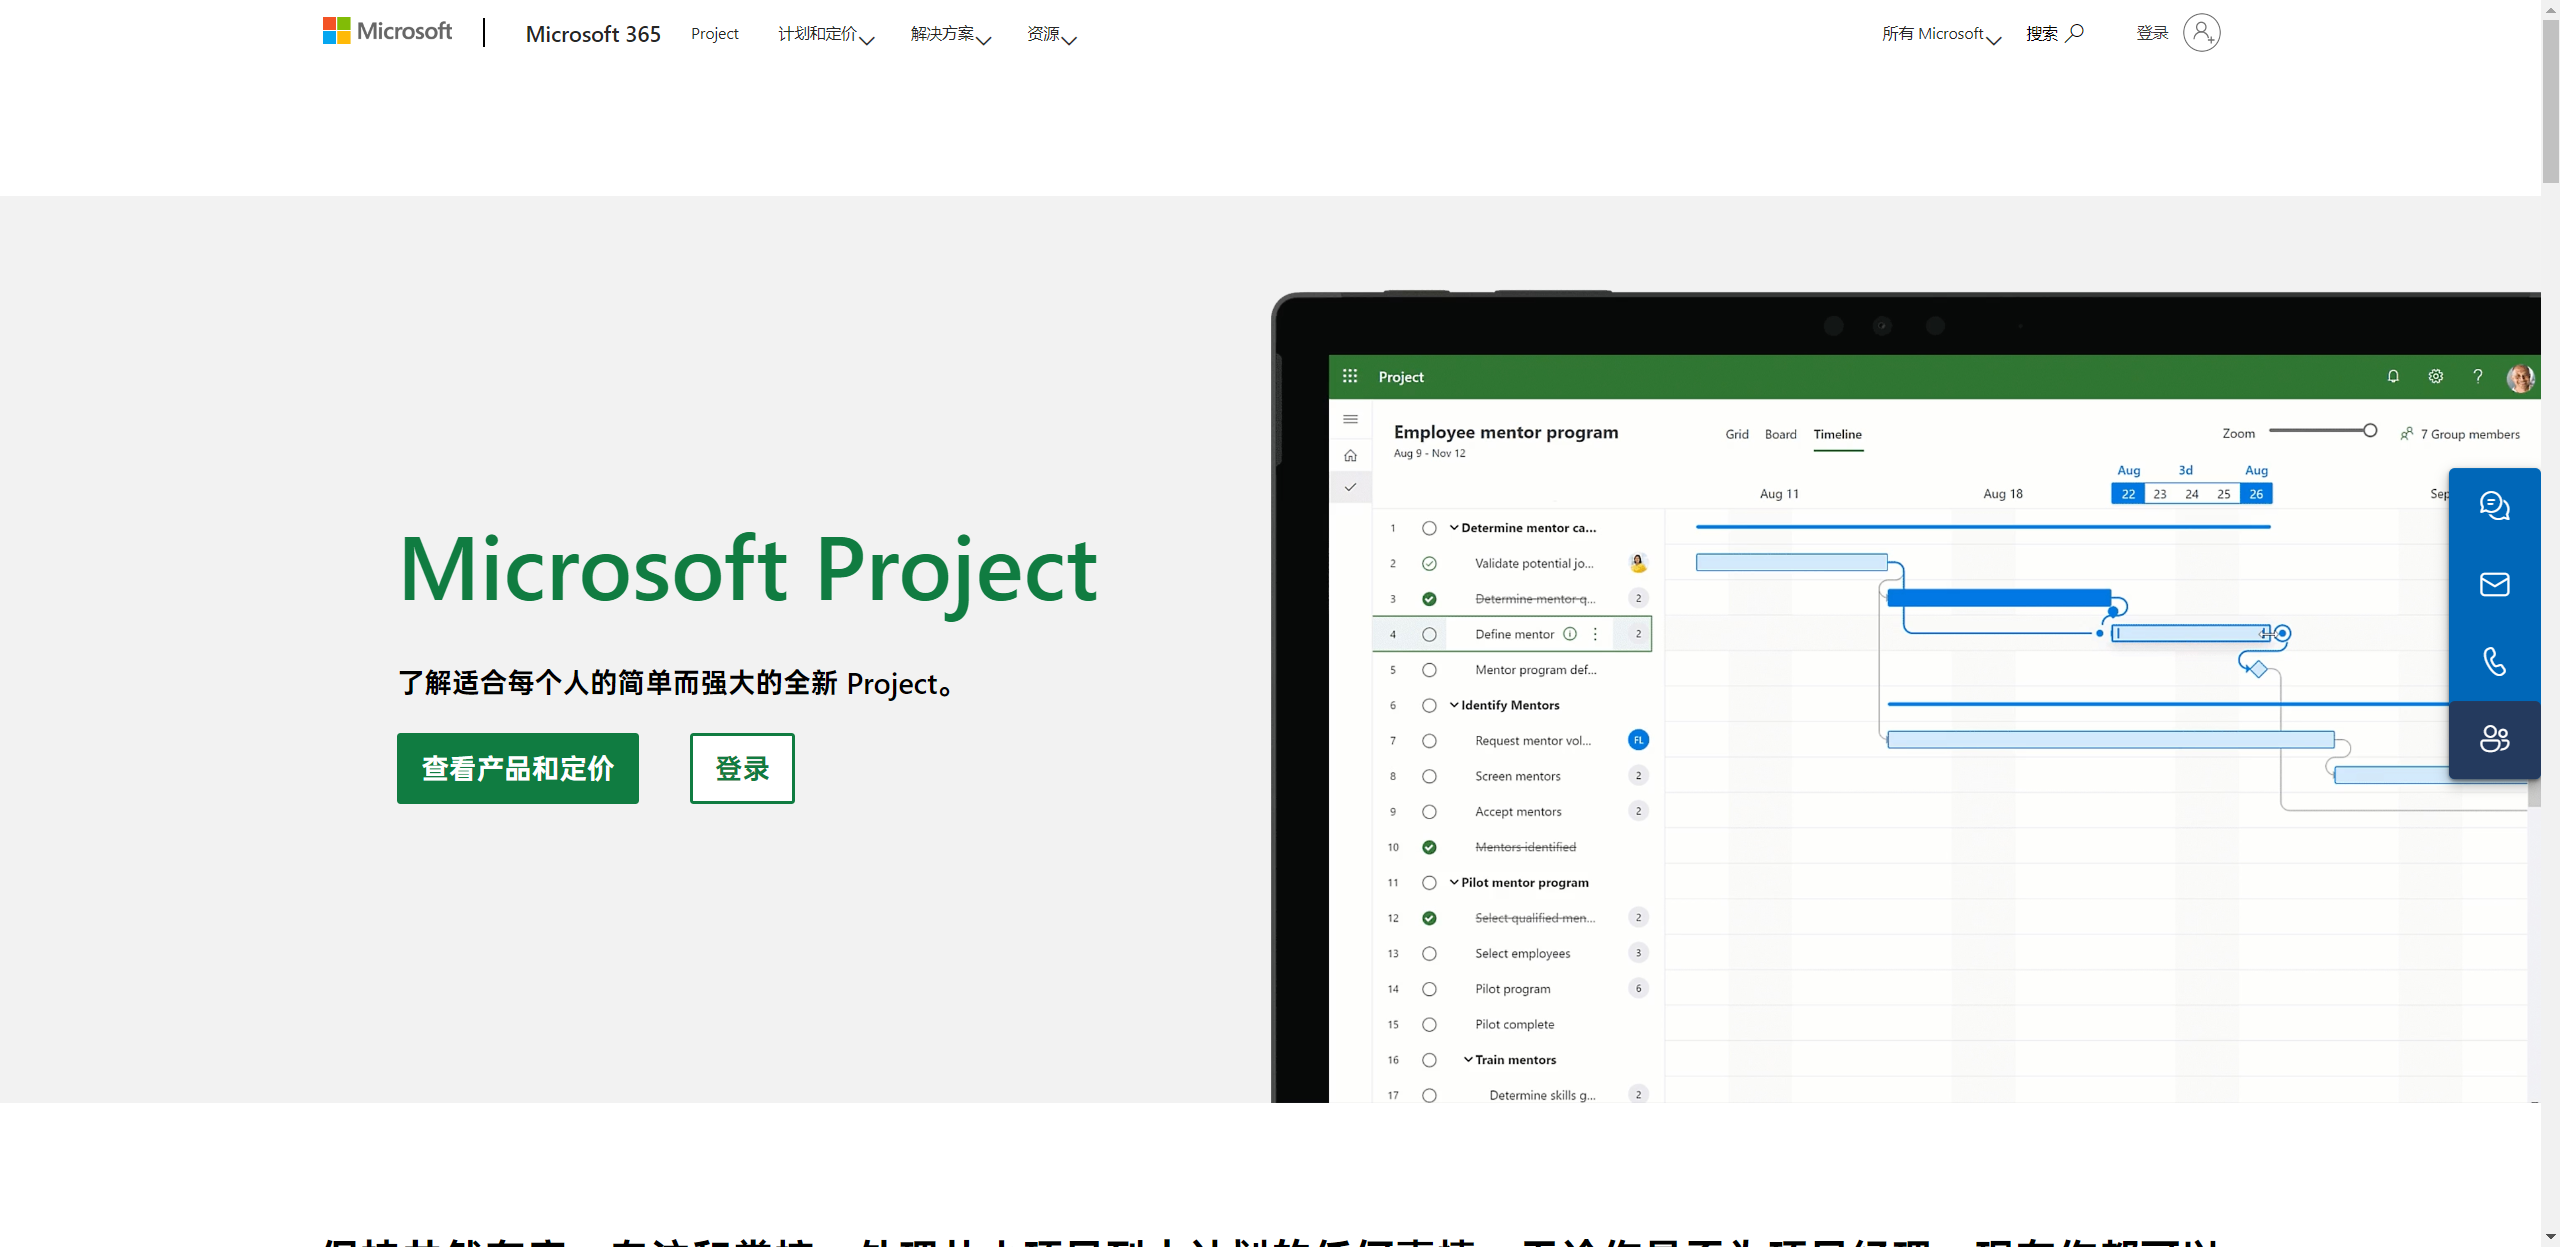Image resolution: width=2560 pixels, height=1247 pixels.
Task: Click the assignee count badge on Pilot program row
Action: pyautogui.click(x=1638, y=988)
